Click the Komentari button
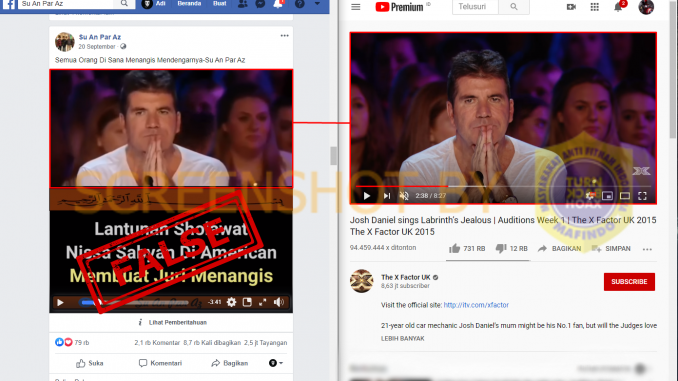 [x=160, y=363]
